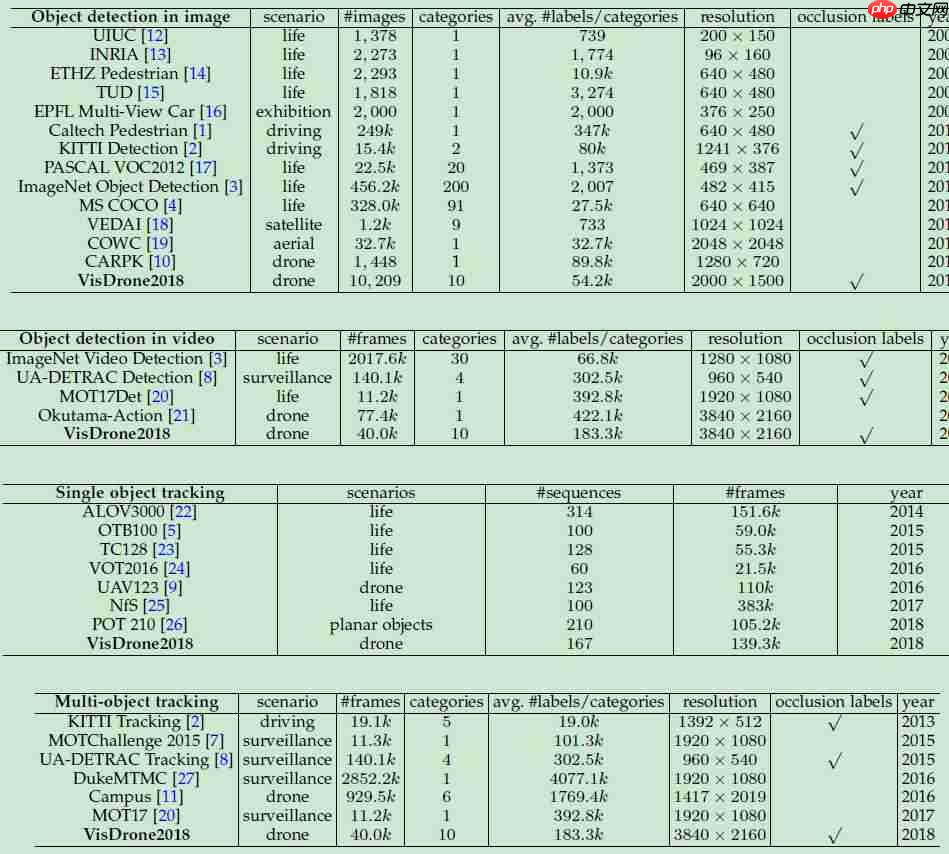This screenshot has height=854, width=949.
Task: Select the 'Object detection in image' header
Action: [x=131, y=17]
